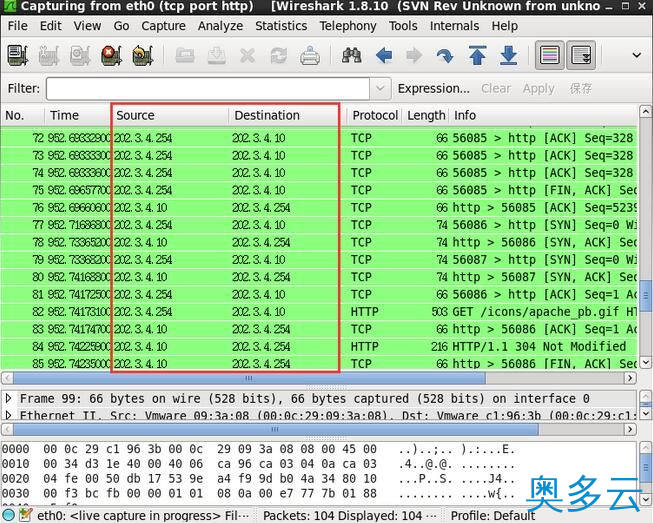The height and width of the screenshot is (523, 653).
Task: Click the packet list horizontal scrollbar
Action: (x=249, y=378)
